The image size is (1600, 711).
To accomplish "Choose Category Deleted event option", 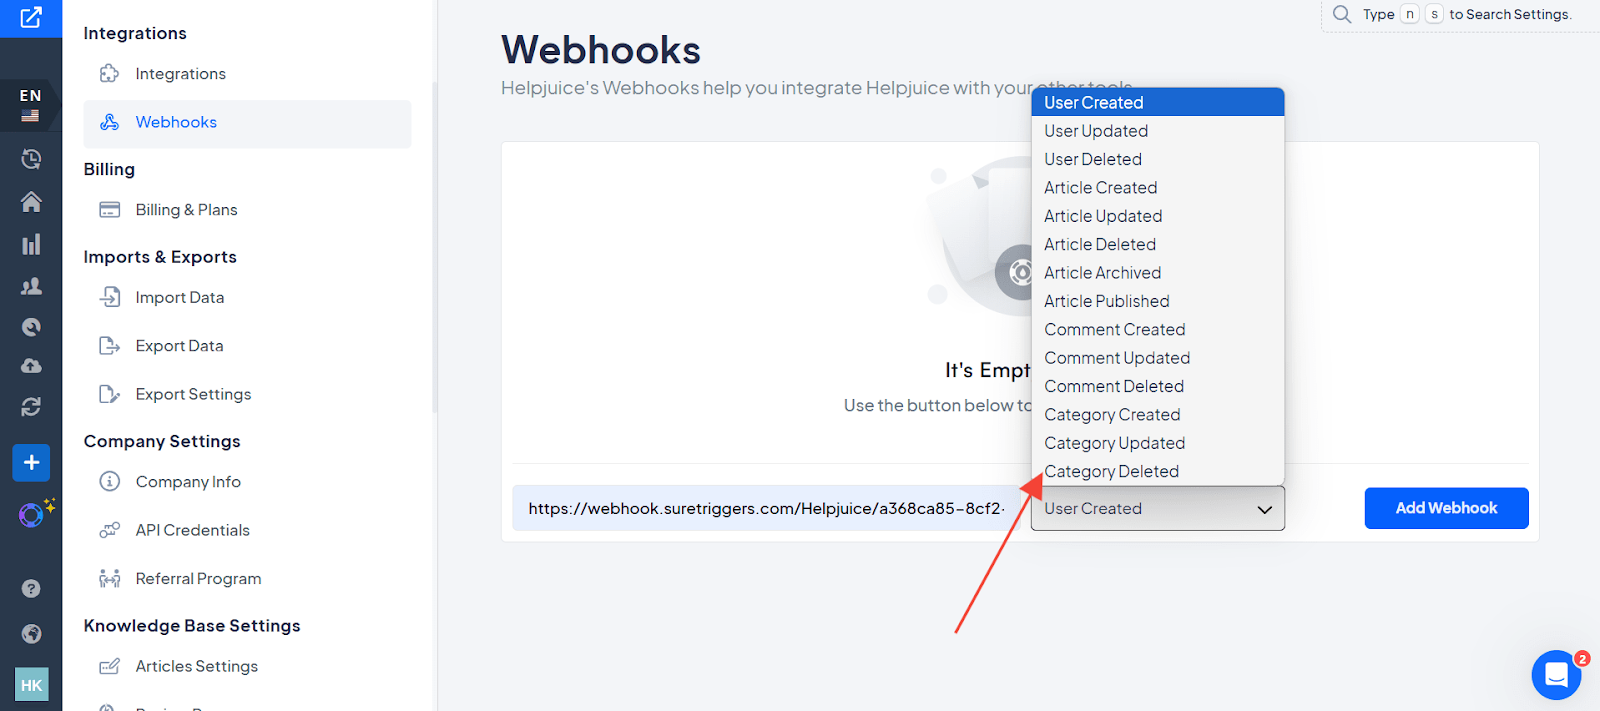I will click(x=1158, y=471).
